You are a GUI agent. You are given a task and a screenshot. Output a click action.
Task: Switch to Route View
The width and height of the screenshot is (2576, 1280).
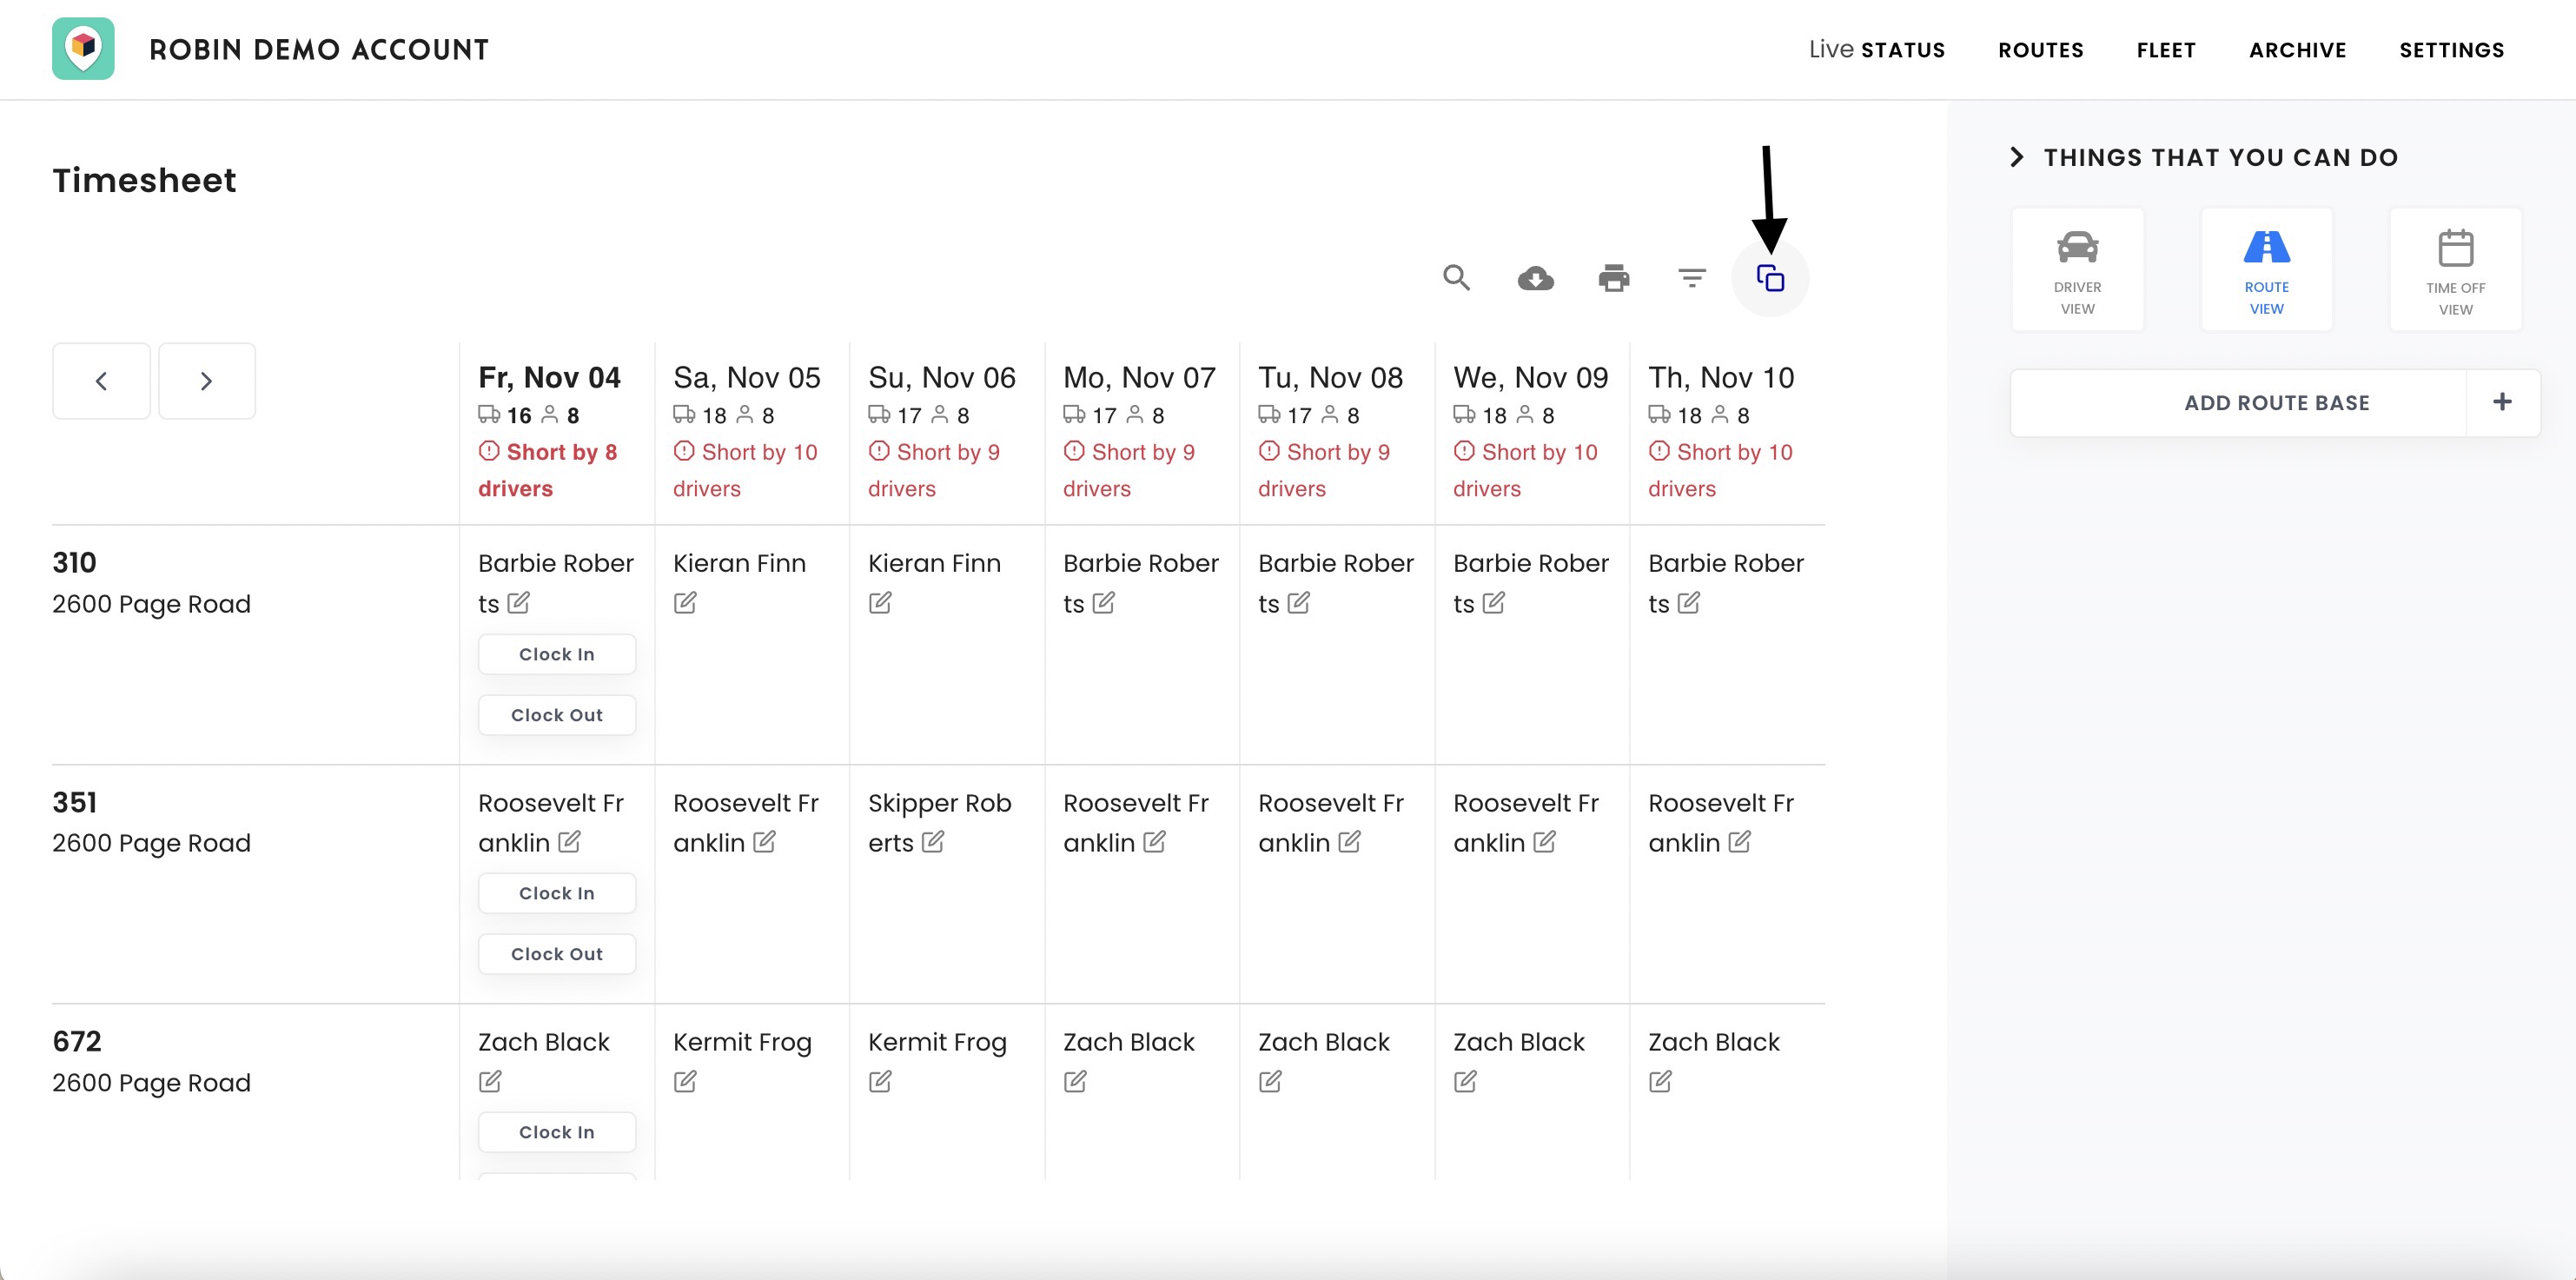tap(2266, 269)
